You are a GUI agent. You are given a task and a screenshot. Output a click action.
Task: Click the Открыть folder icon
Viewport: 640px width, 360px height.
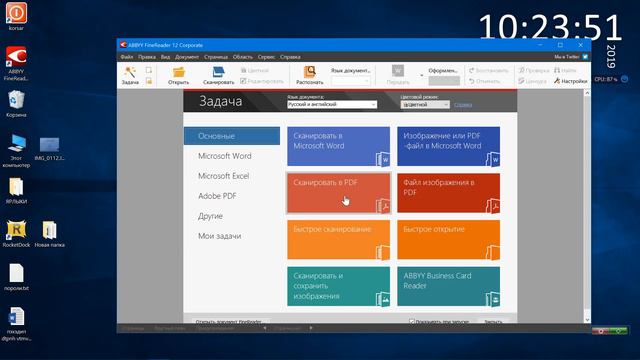click(178, 72)
